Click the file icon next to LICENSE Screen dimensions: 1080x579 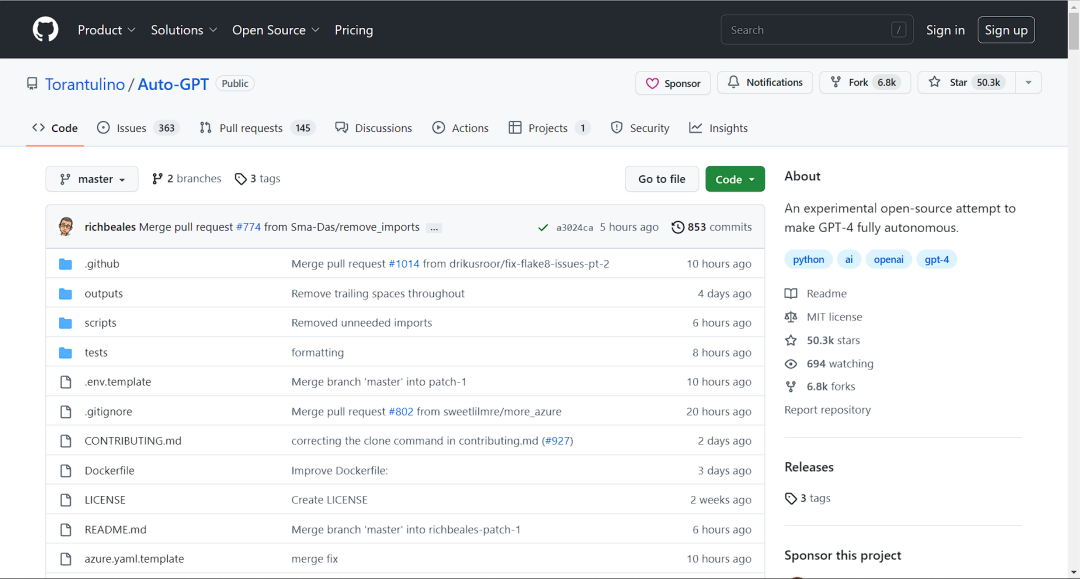(x=65, y=500)
